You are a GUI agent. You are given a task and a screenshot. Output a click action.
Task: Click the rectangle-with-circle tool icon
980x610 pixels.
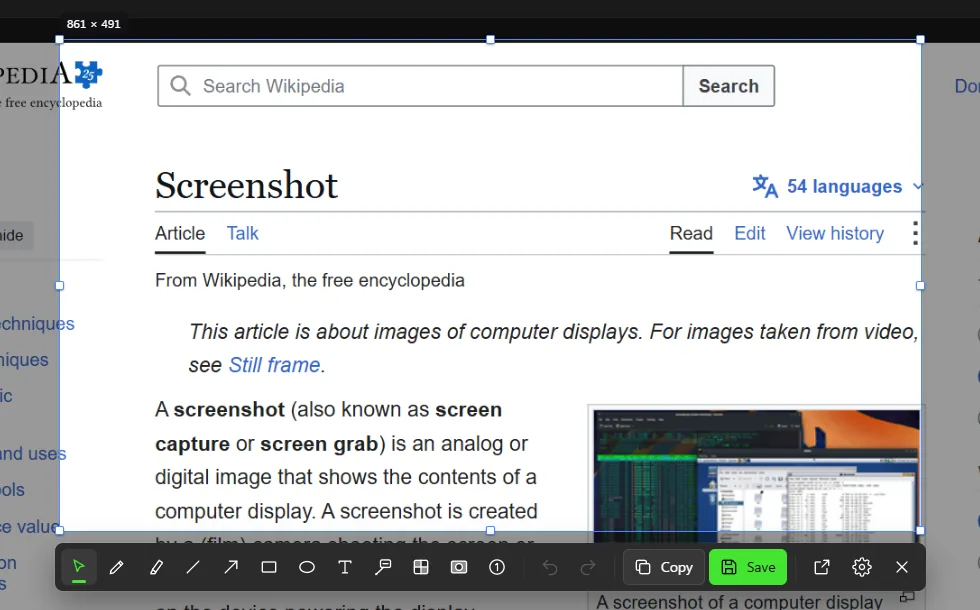click(459, 567)
